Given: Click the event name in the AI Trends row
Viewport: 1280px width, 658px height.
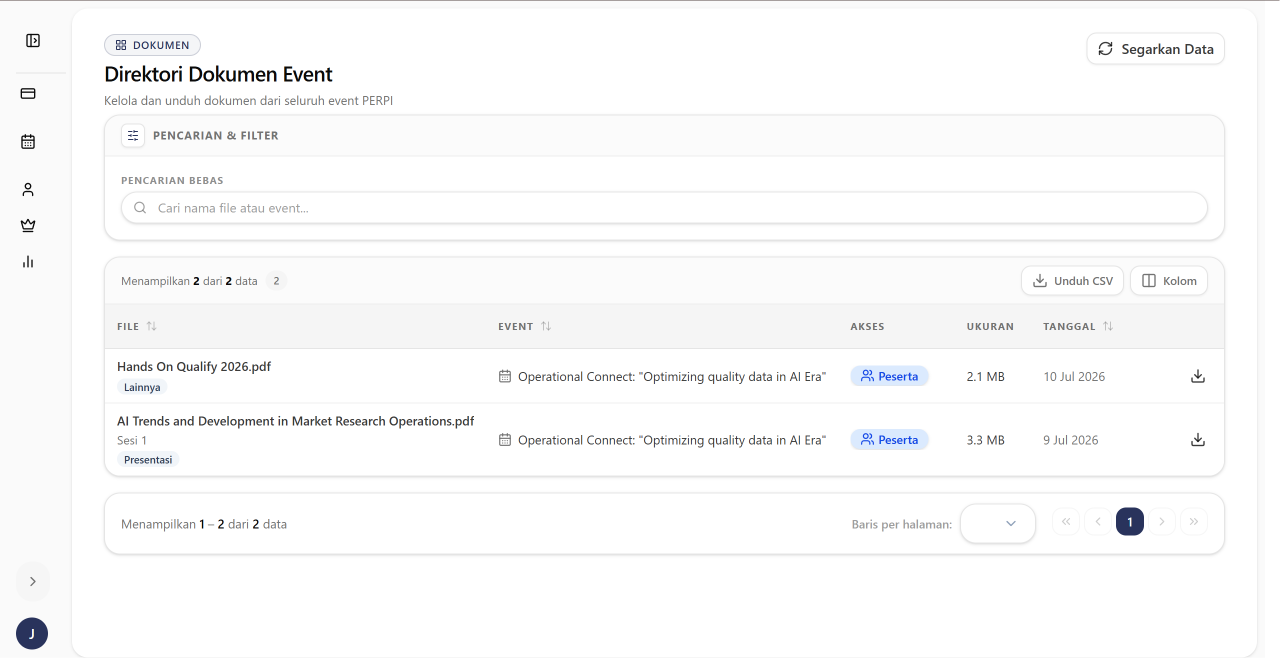Looking at the screenshot, I should pyautogui.click(x=672, y=440).
